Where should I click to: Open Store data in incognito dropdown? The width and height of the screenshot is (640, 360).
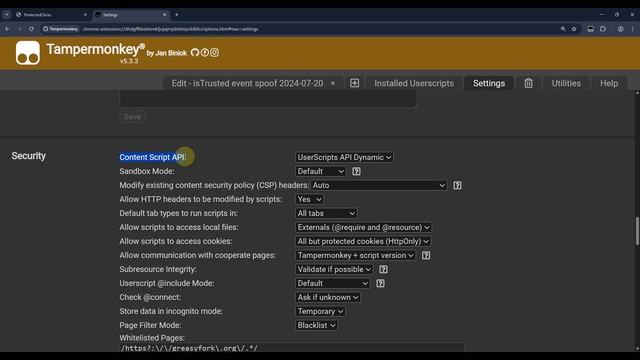[320, 311]
